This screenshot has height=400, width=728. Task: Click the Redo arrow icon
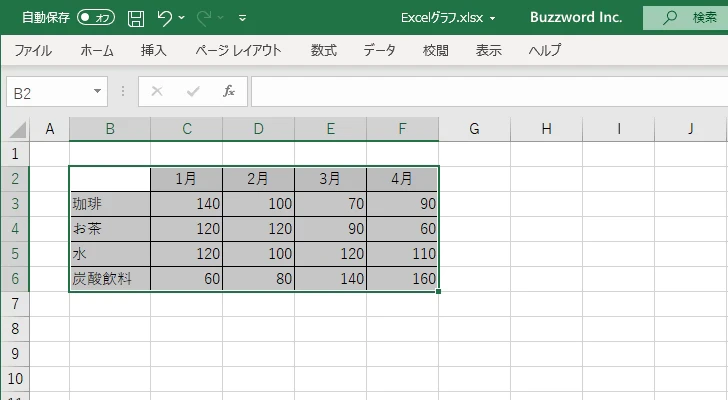[x=204, y=18]
